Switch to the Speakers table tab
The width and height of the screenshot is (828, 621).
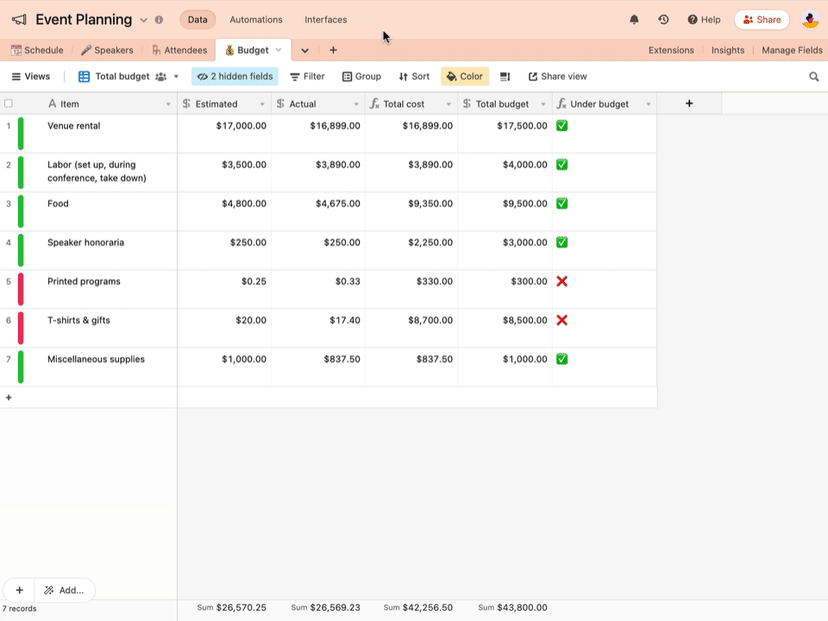107,49
